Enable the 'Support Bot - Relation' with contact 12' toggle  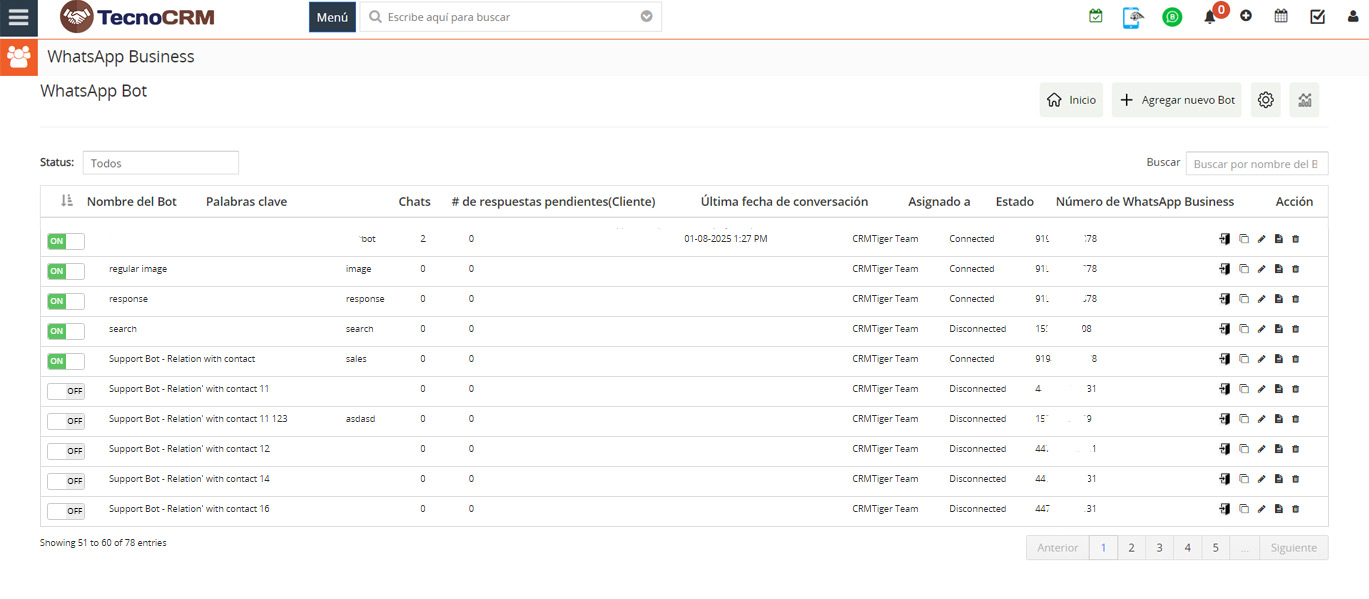[66, 451]
